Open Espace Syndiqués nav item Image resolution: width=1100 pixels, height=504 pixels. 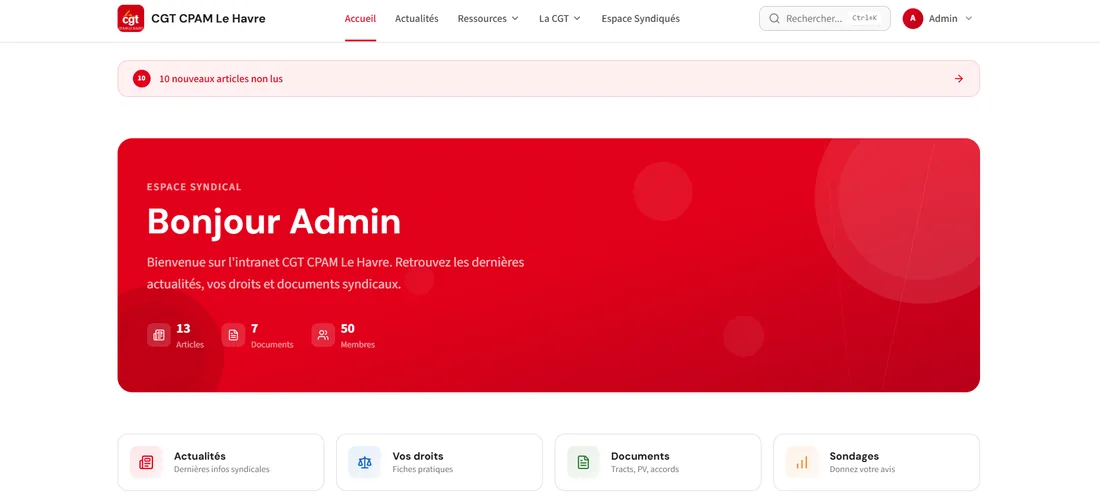pos(640,19)
